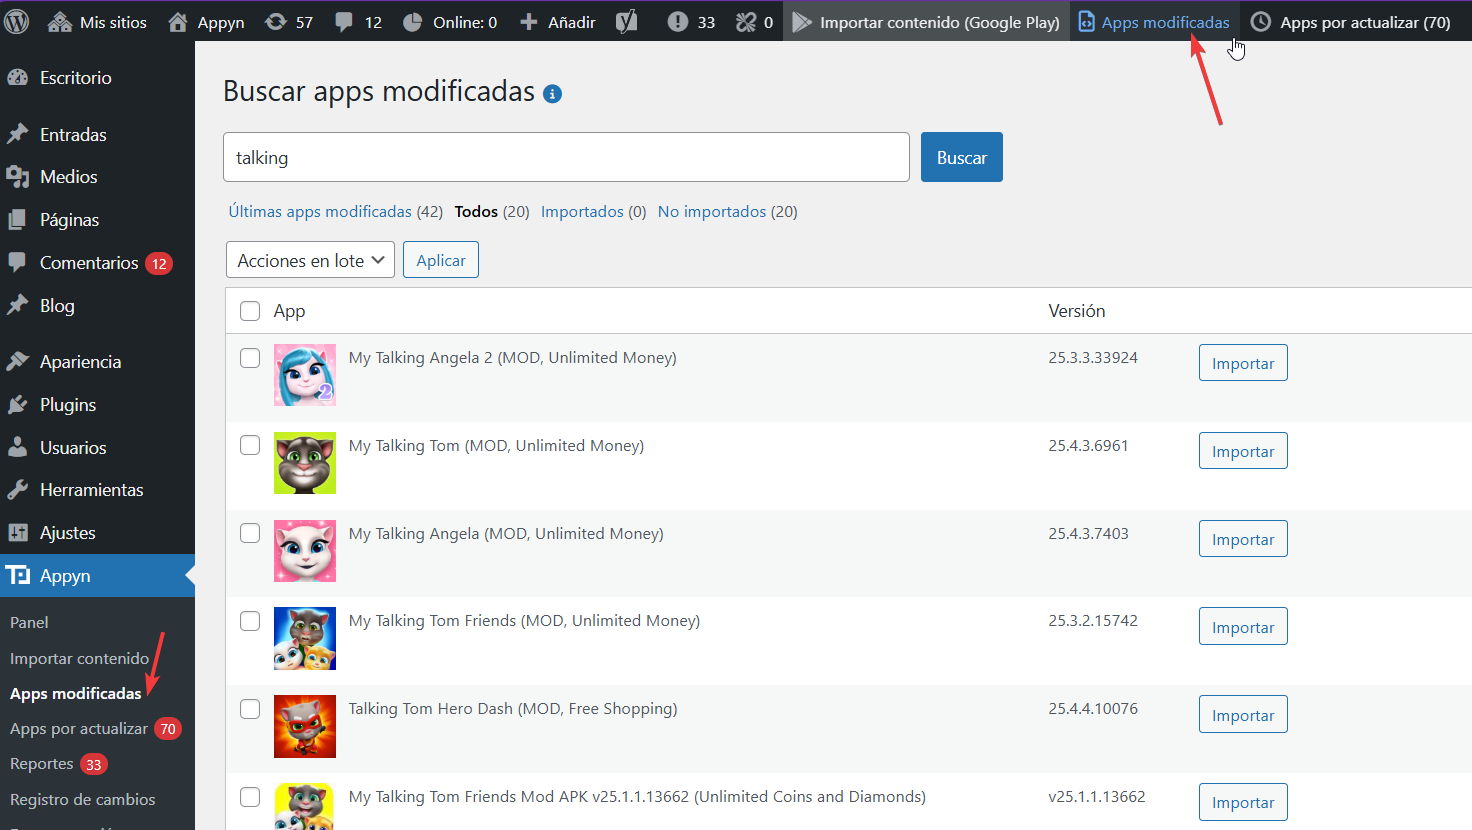Click the Añadir plus icon

529,21
